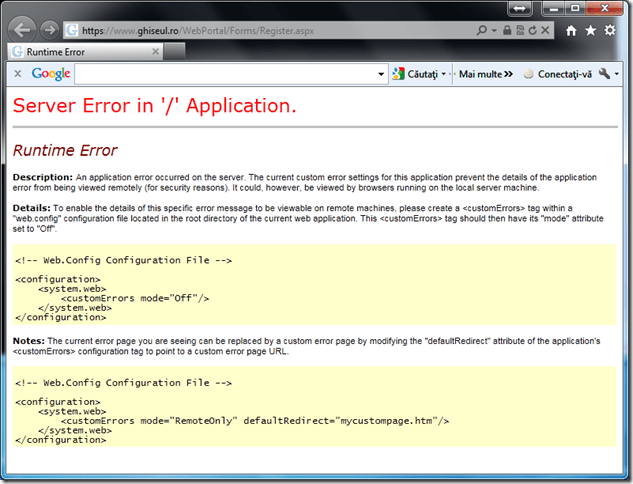The image size is (633, 484).
Task: Click the browser Back arrow button
Action: click(x=22, y=30)
